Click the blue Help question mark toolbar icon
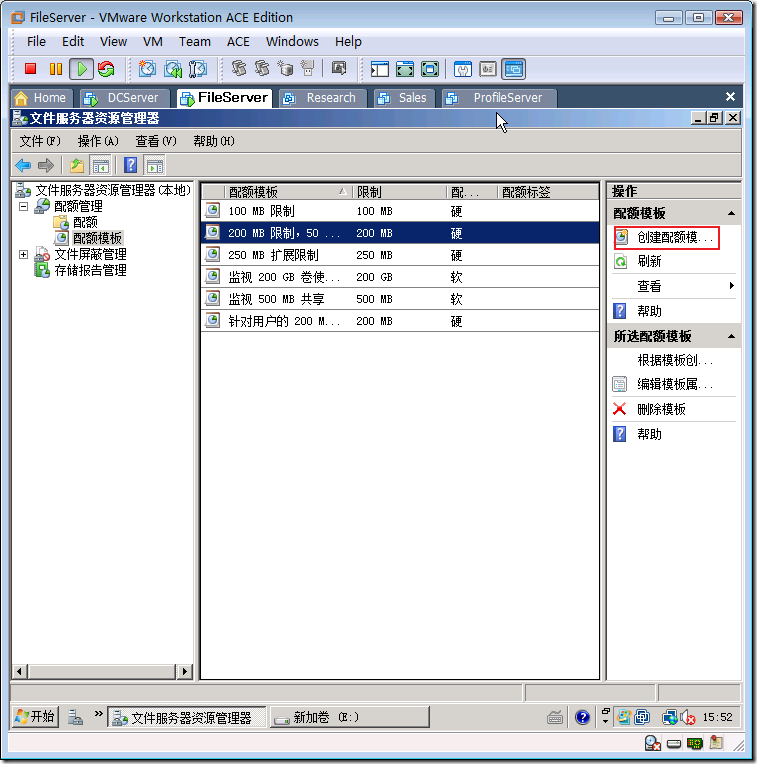 click(131, 166)
